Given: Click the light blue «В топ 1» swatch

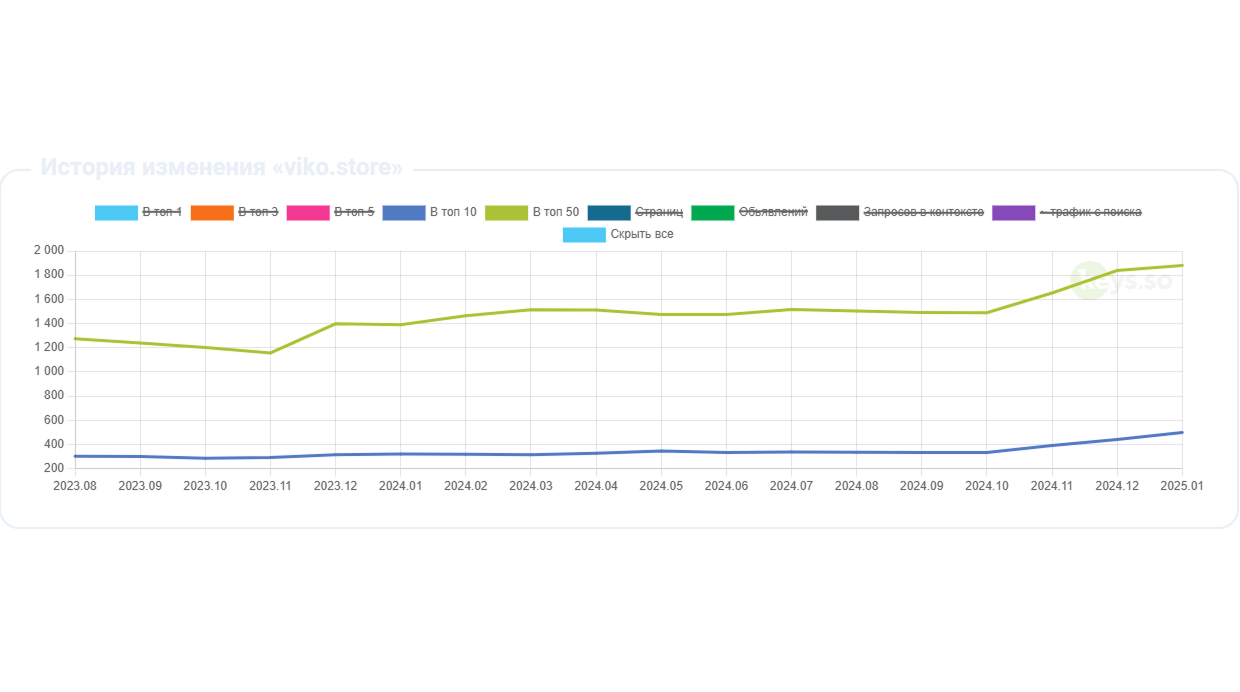Looking at the screenshot, I should coord(116,212).
